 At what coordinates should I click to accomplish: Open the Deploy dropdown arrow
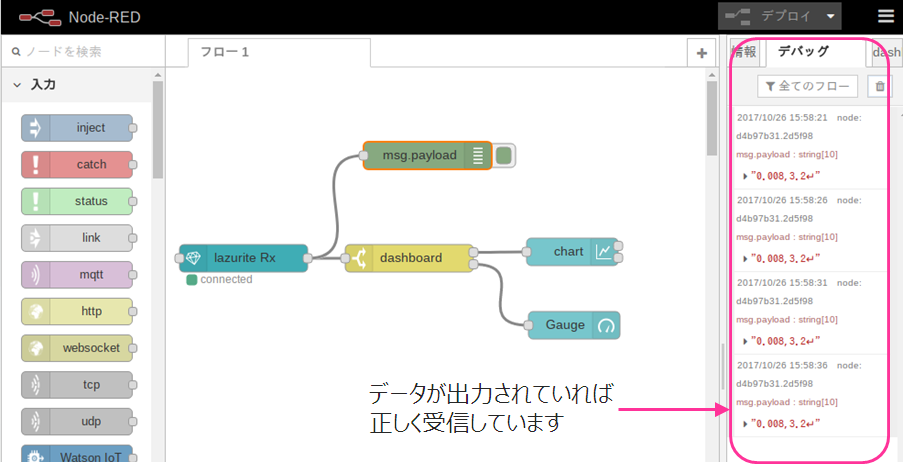coord(830,16)
